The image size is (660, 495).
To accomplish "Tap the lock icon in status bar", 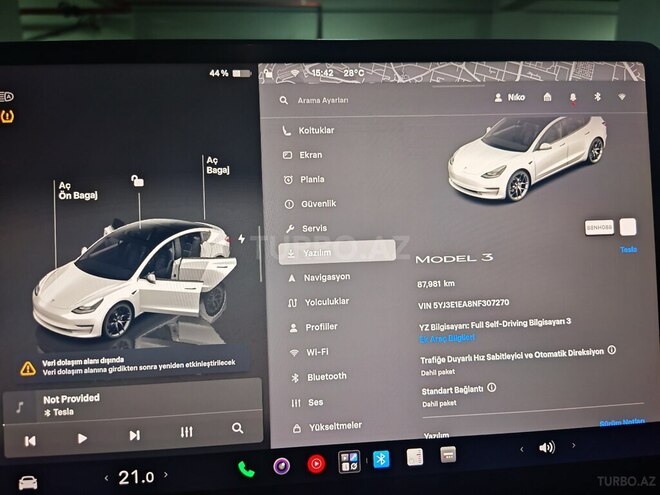I will 268,74.
